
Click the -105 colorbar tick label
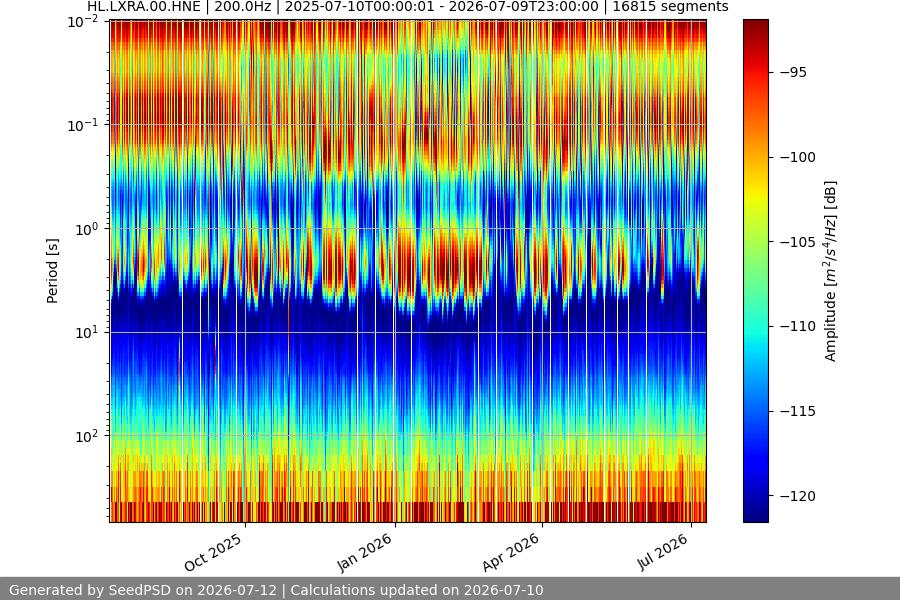(798, 242)
